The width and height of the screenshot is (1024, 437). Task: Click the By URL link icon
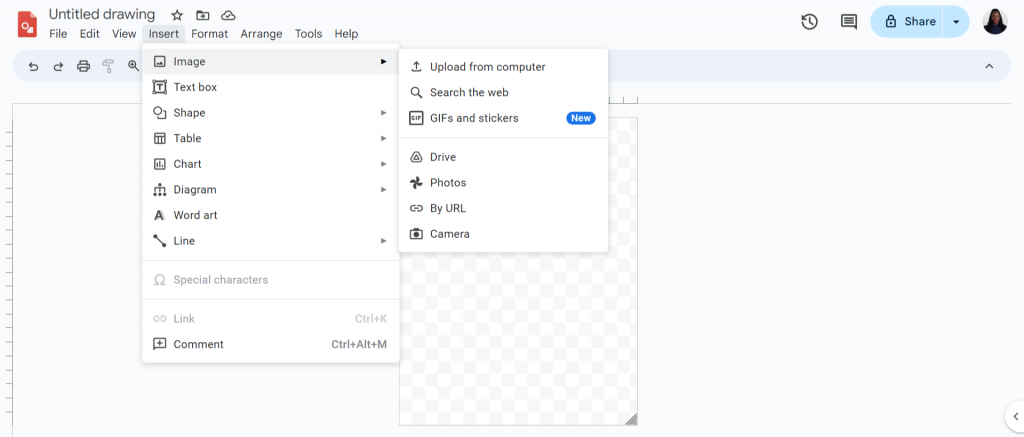(416, 208)
